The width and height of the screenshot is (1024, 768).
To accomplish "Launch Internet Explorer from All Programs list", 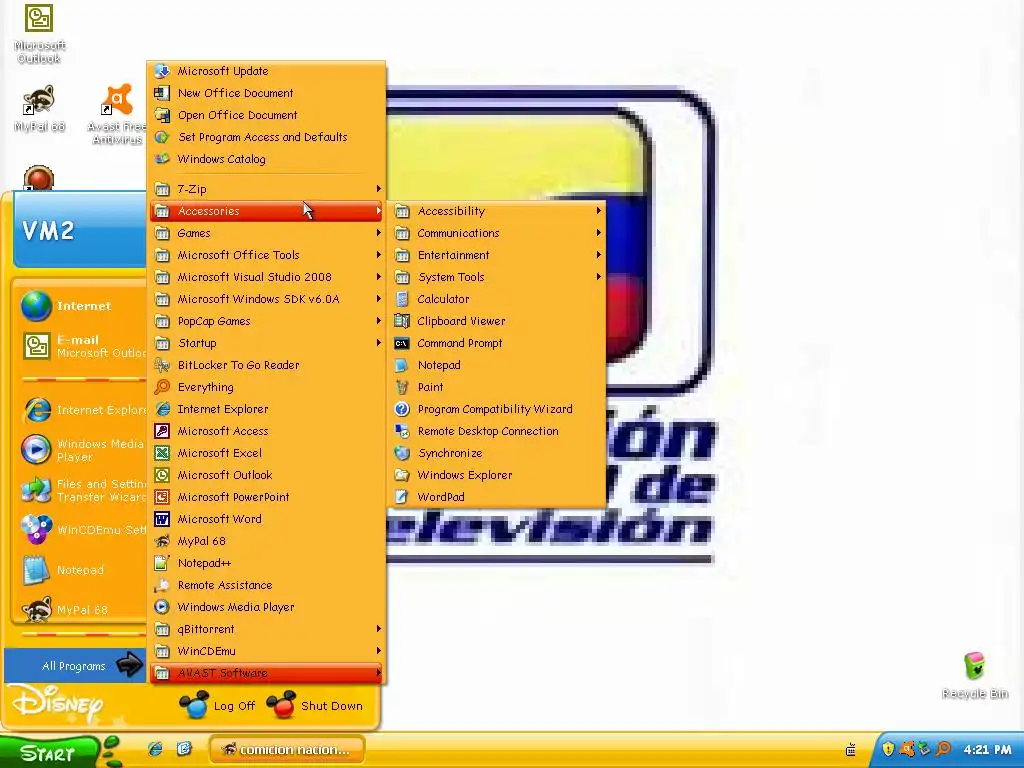I will pyautogui.click(x=266, y=409).
